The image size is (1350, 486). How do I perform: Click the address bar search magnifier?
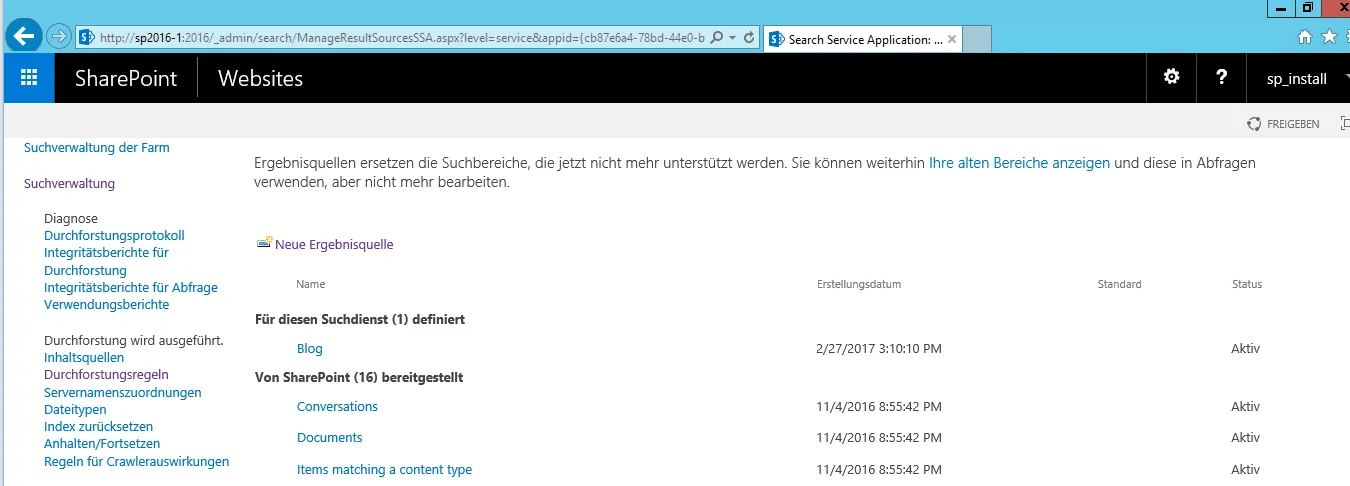[x=718, y=38]
